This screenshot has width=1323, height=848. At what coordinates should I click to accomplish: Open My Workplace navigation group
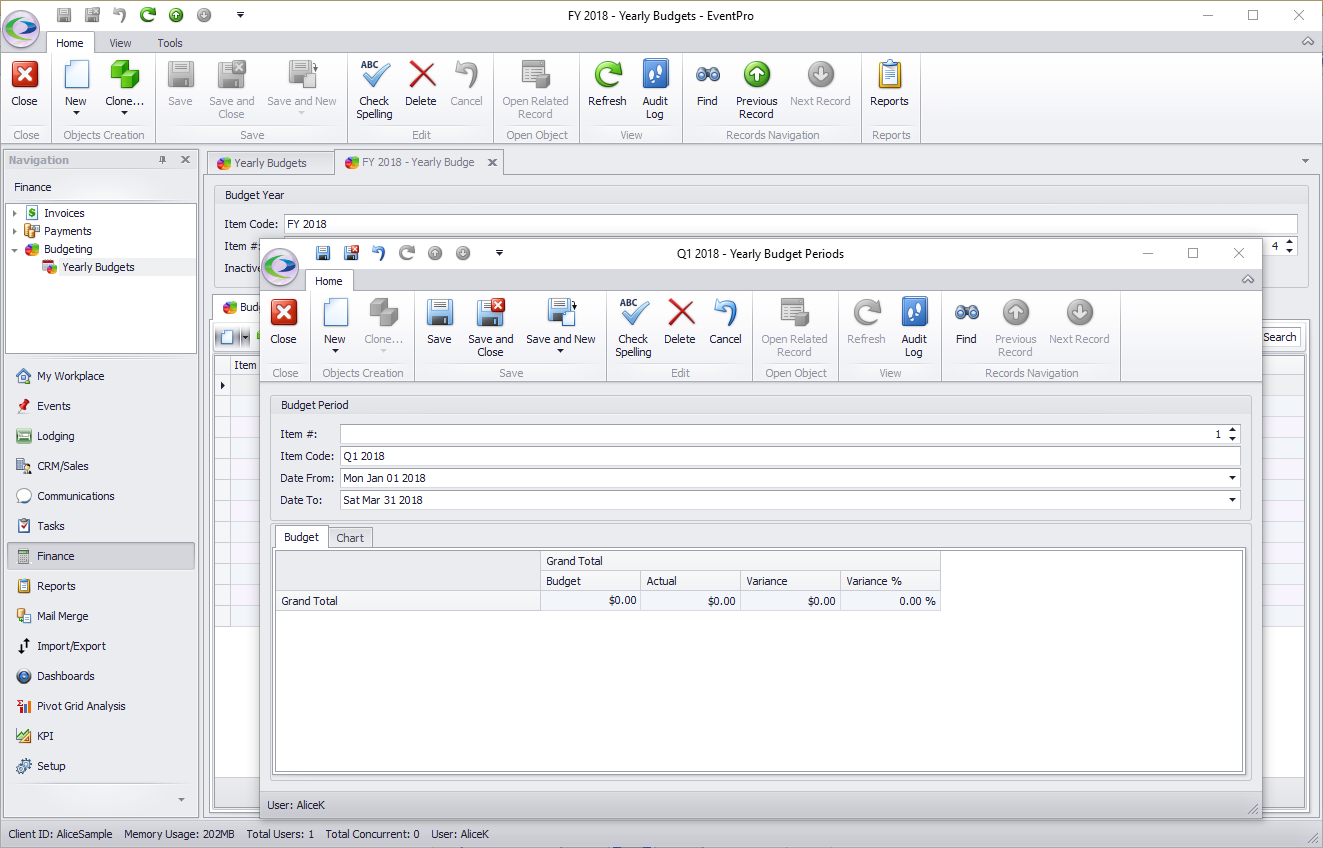point(101,376)
